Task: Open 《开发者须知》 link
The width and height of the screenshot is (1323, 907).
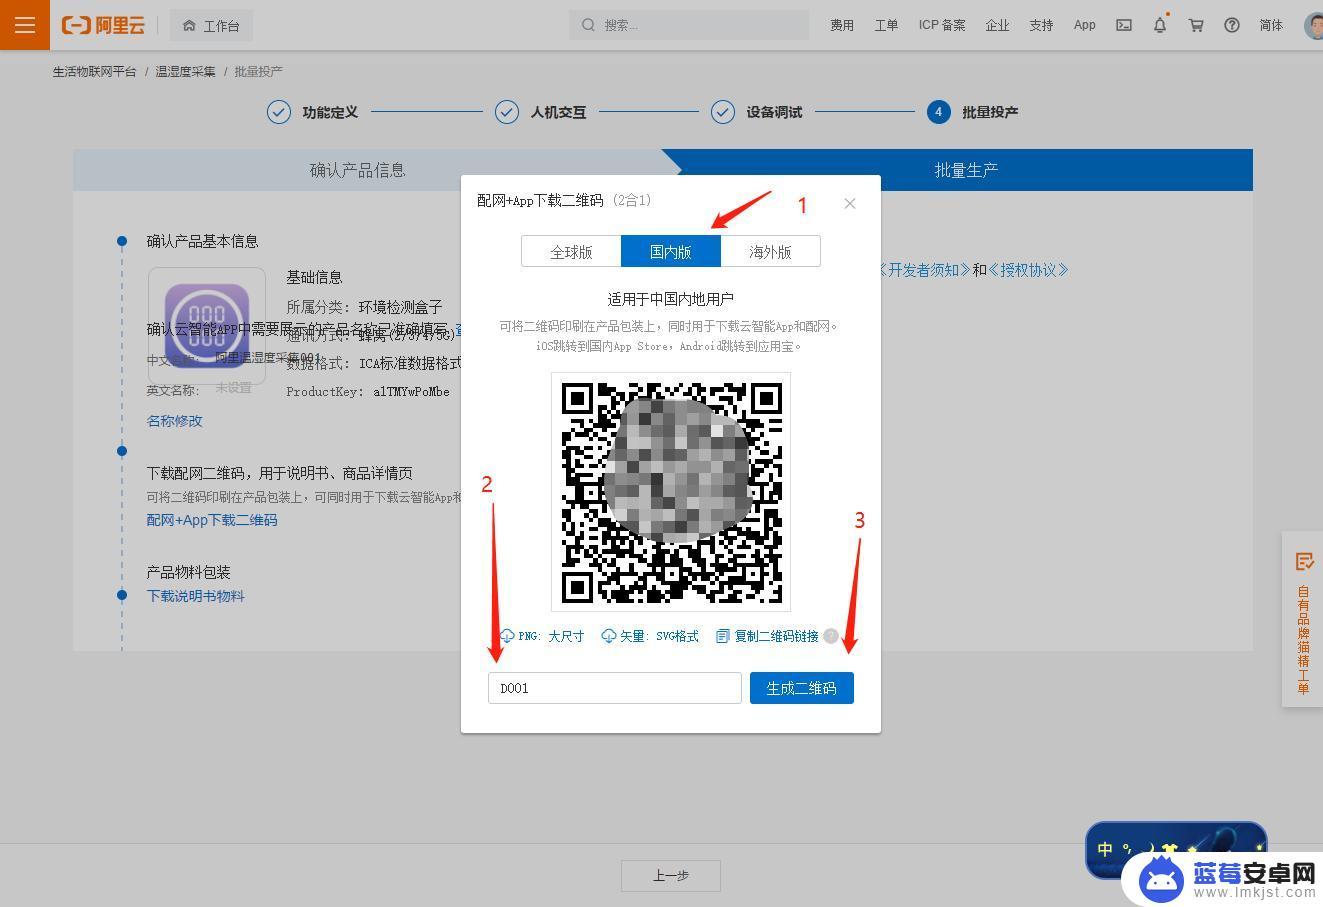Action: (922, 270)
